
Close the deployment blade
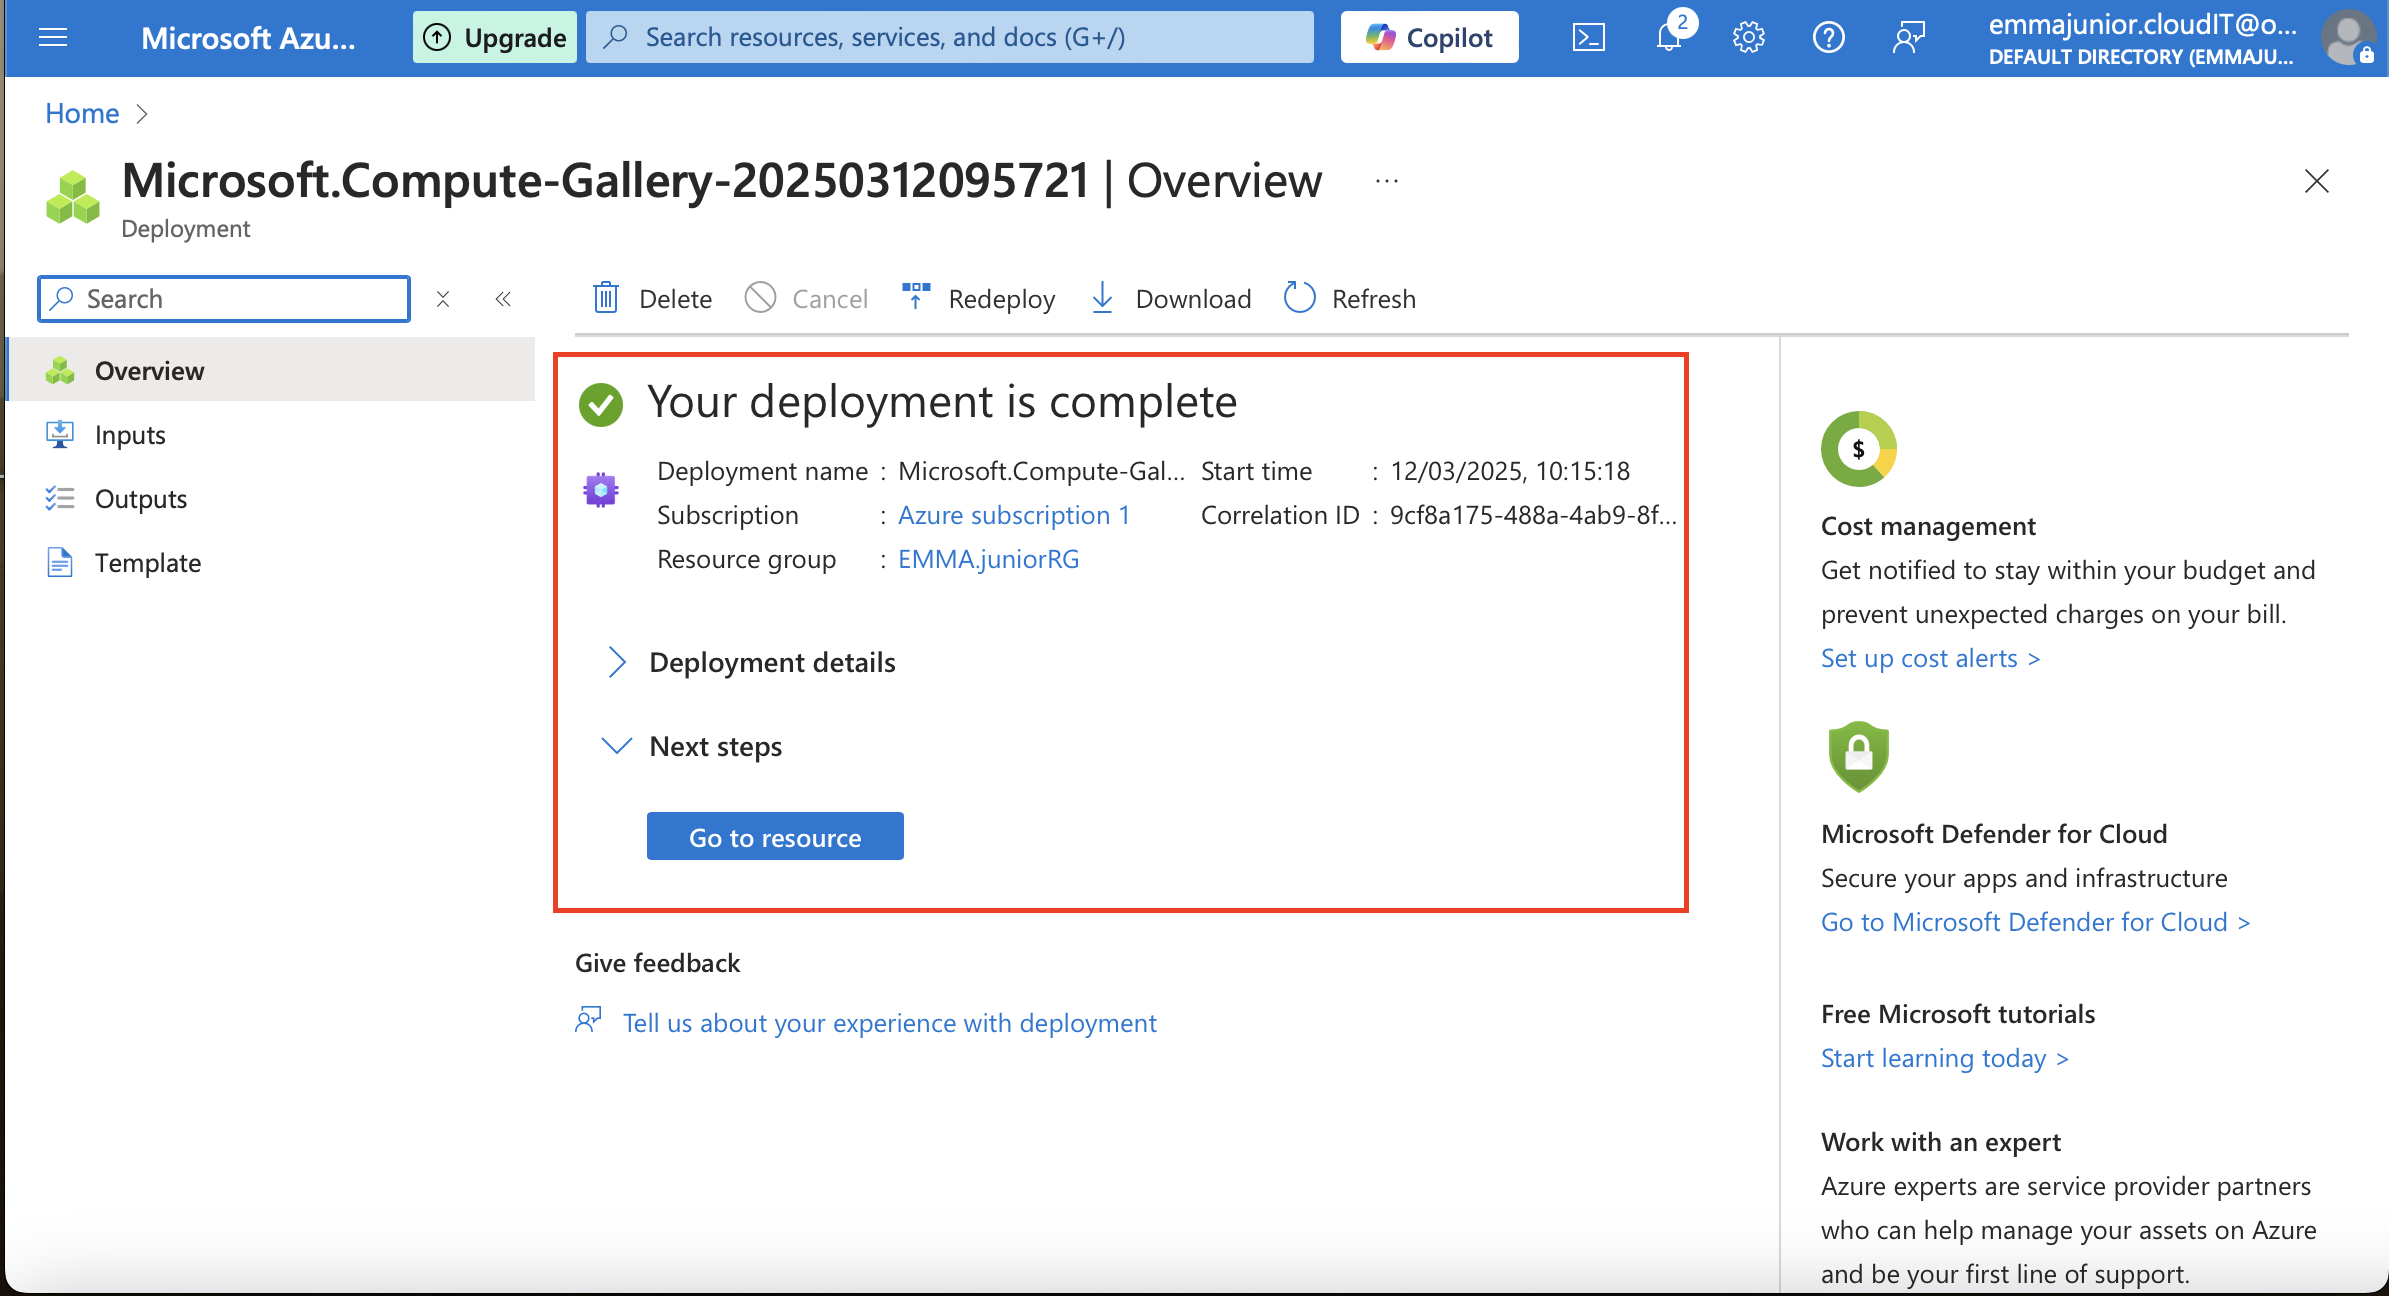2317,181
